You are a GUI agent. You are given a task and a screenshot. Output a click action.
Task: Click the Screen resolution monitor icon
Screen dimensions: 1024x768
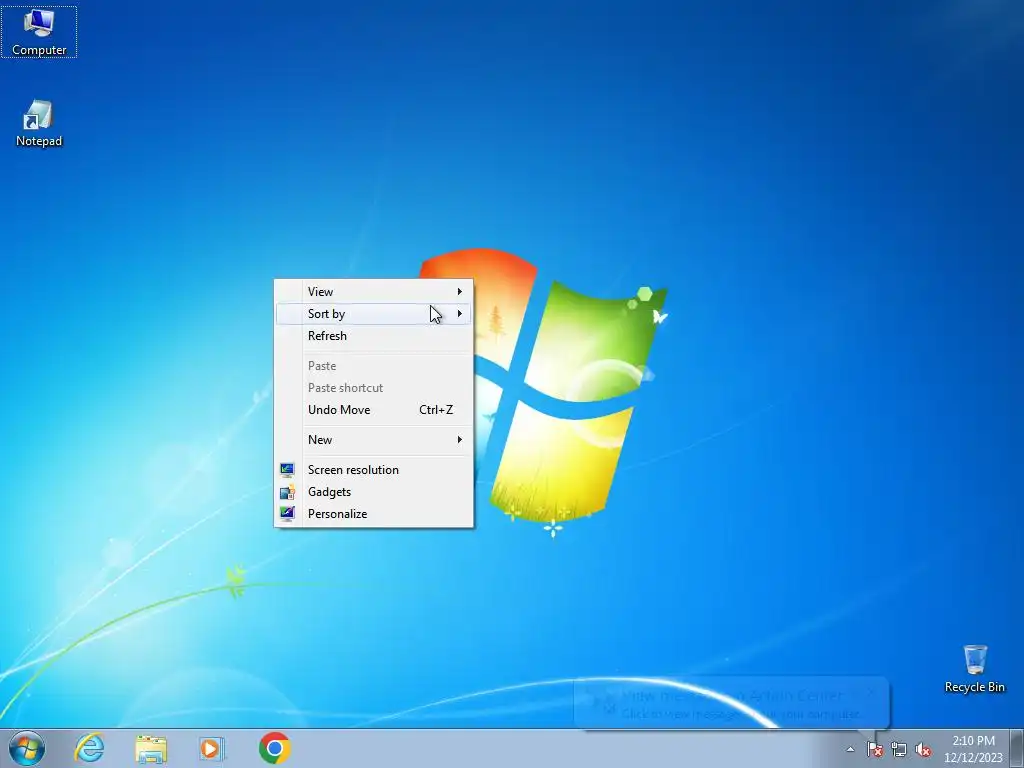pyautogui.click(x=287, y=470)
